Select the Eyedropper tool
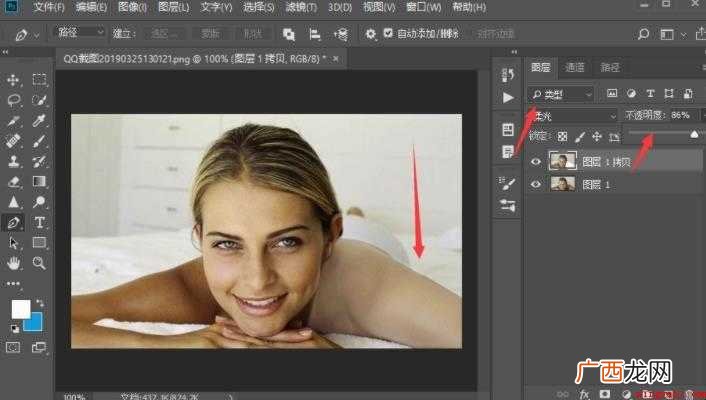The image size is (706, 400). click(39, 120)
